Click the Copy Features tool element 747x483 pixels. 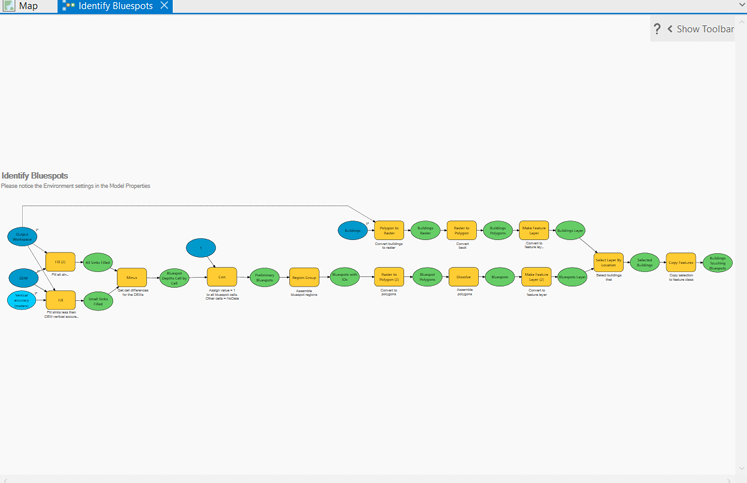pyautogui.click(x=681, y=262)
